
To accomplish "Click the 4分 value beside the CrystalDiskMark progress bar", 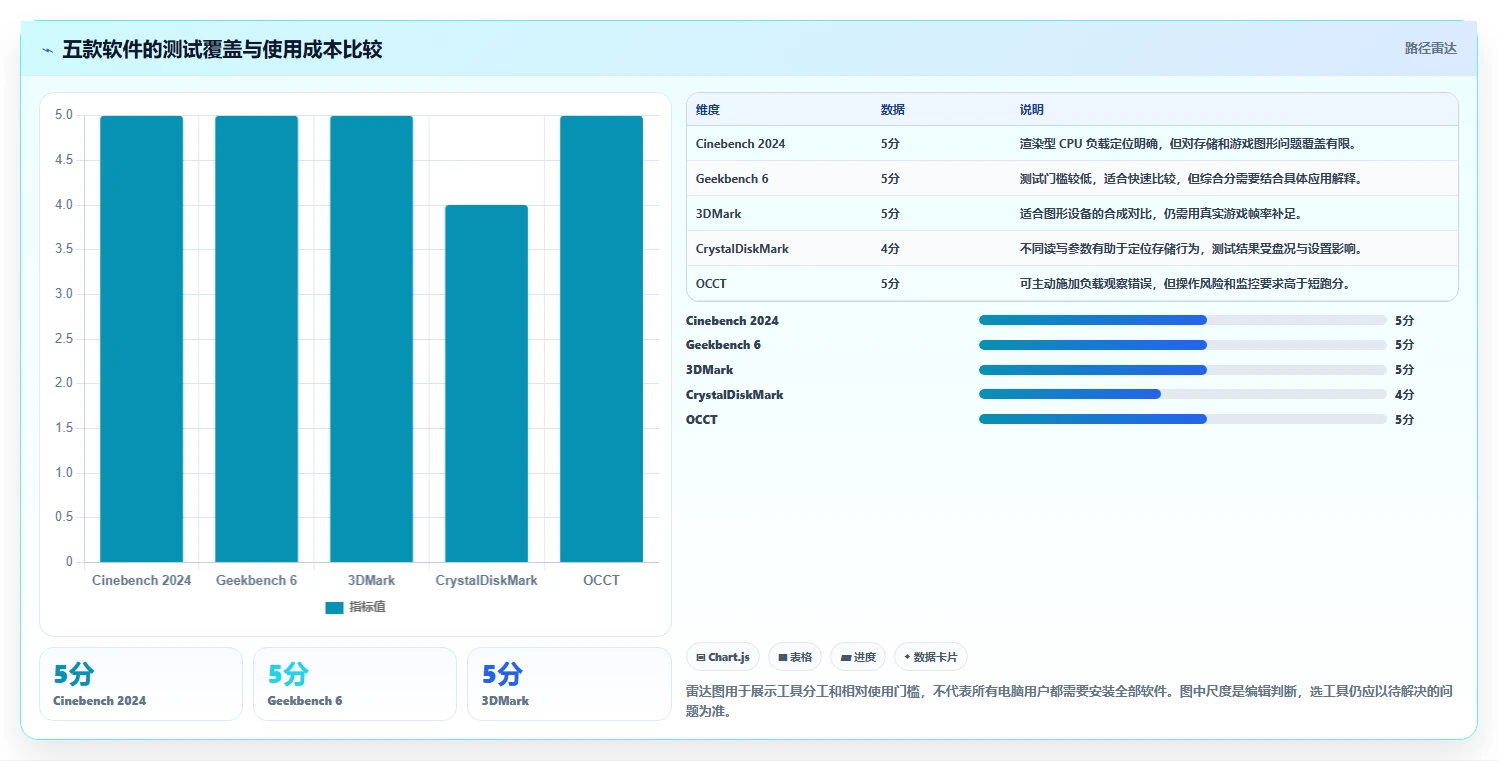I will coord(1404,395).
